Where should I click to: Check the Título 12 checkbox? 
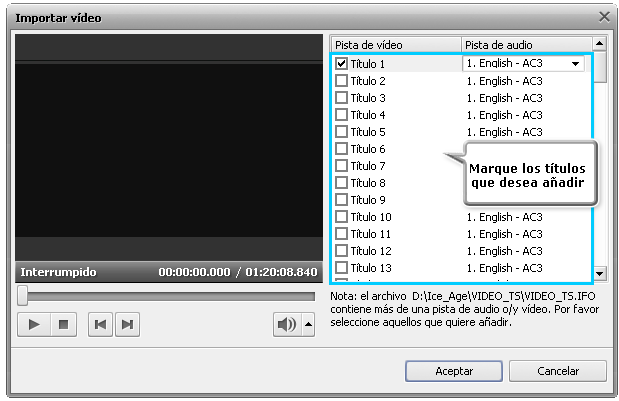point(341,251)
